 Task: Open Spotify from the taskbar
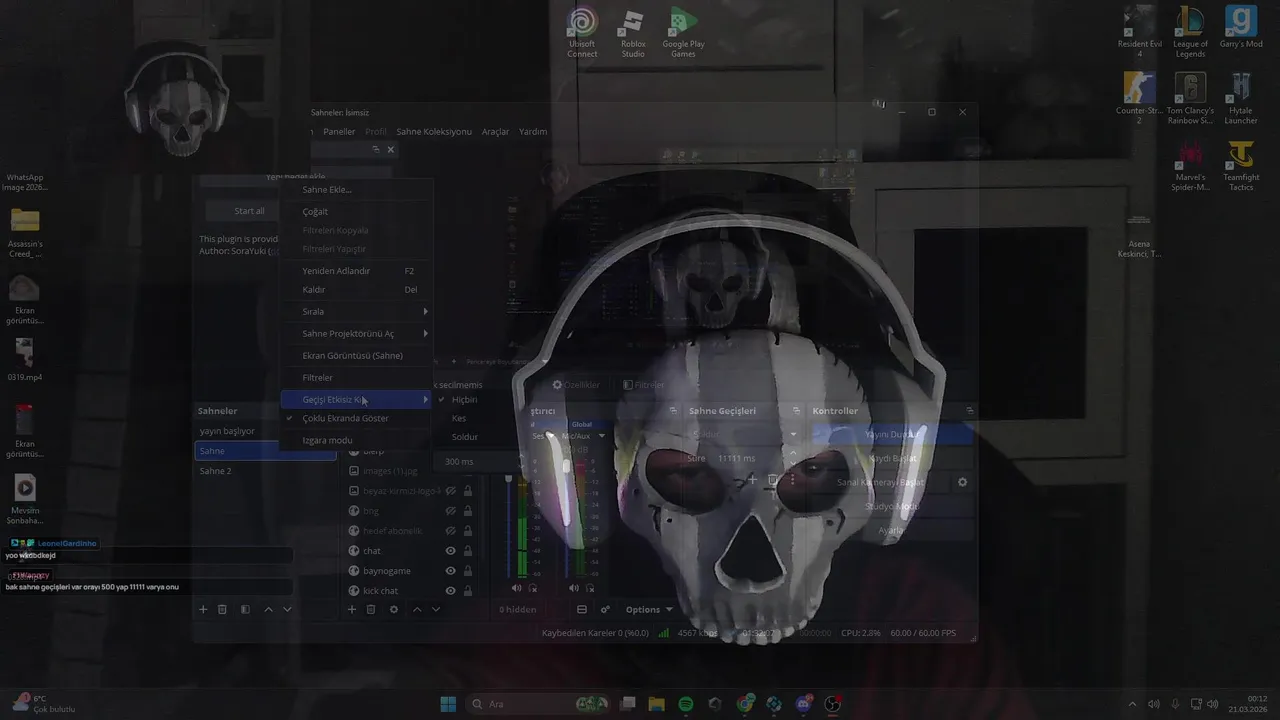[x=685, y=704]
